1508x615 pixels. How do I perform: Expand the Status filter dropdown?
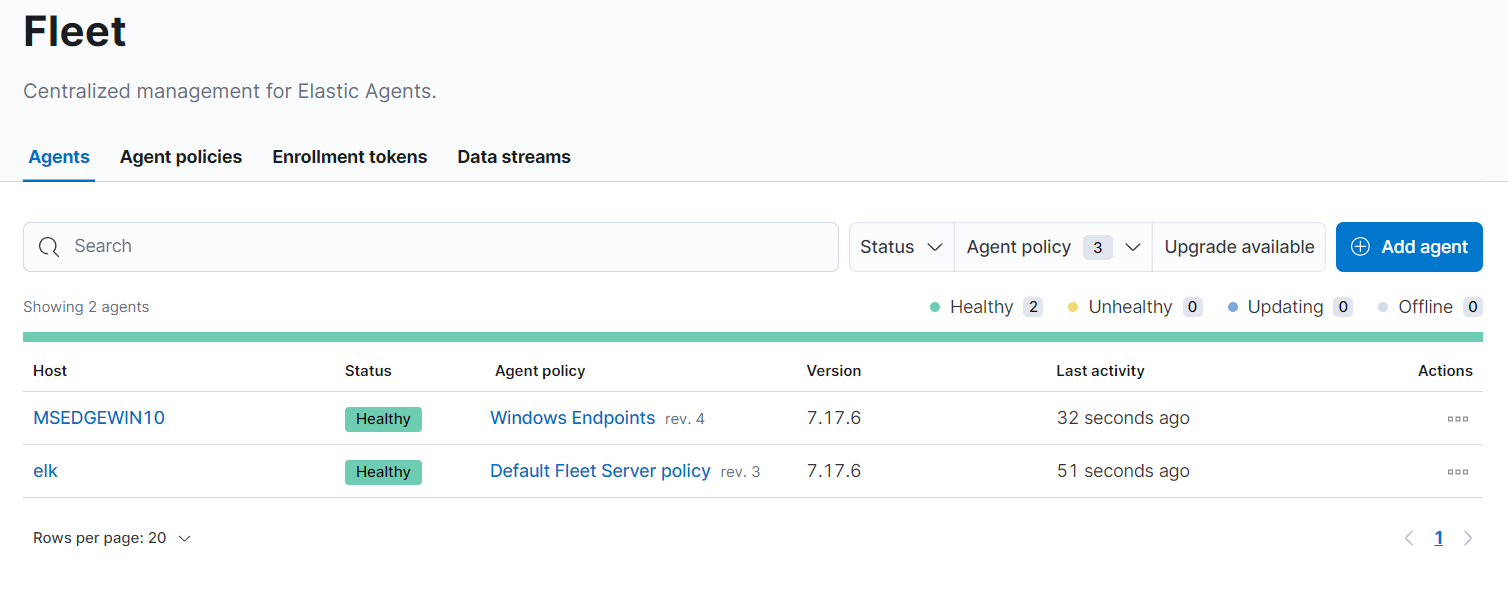[902, 247]
